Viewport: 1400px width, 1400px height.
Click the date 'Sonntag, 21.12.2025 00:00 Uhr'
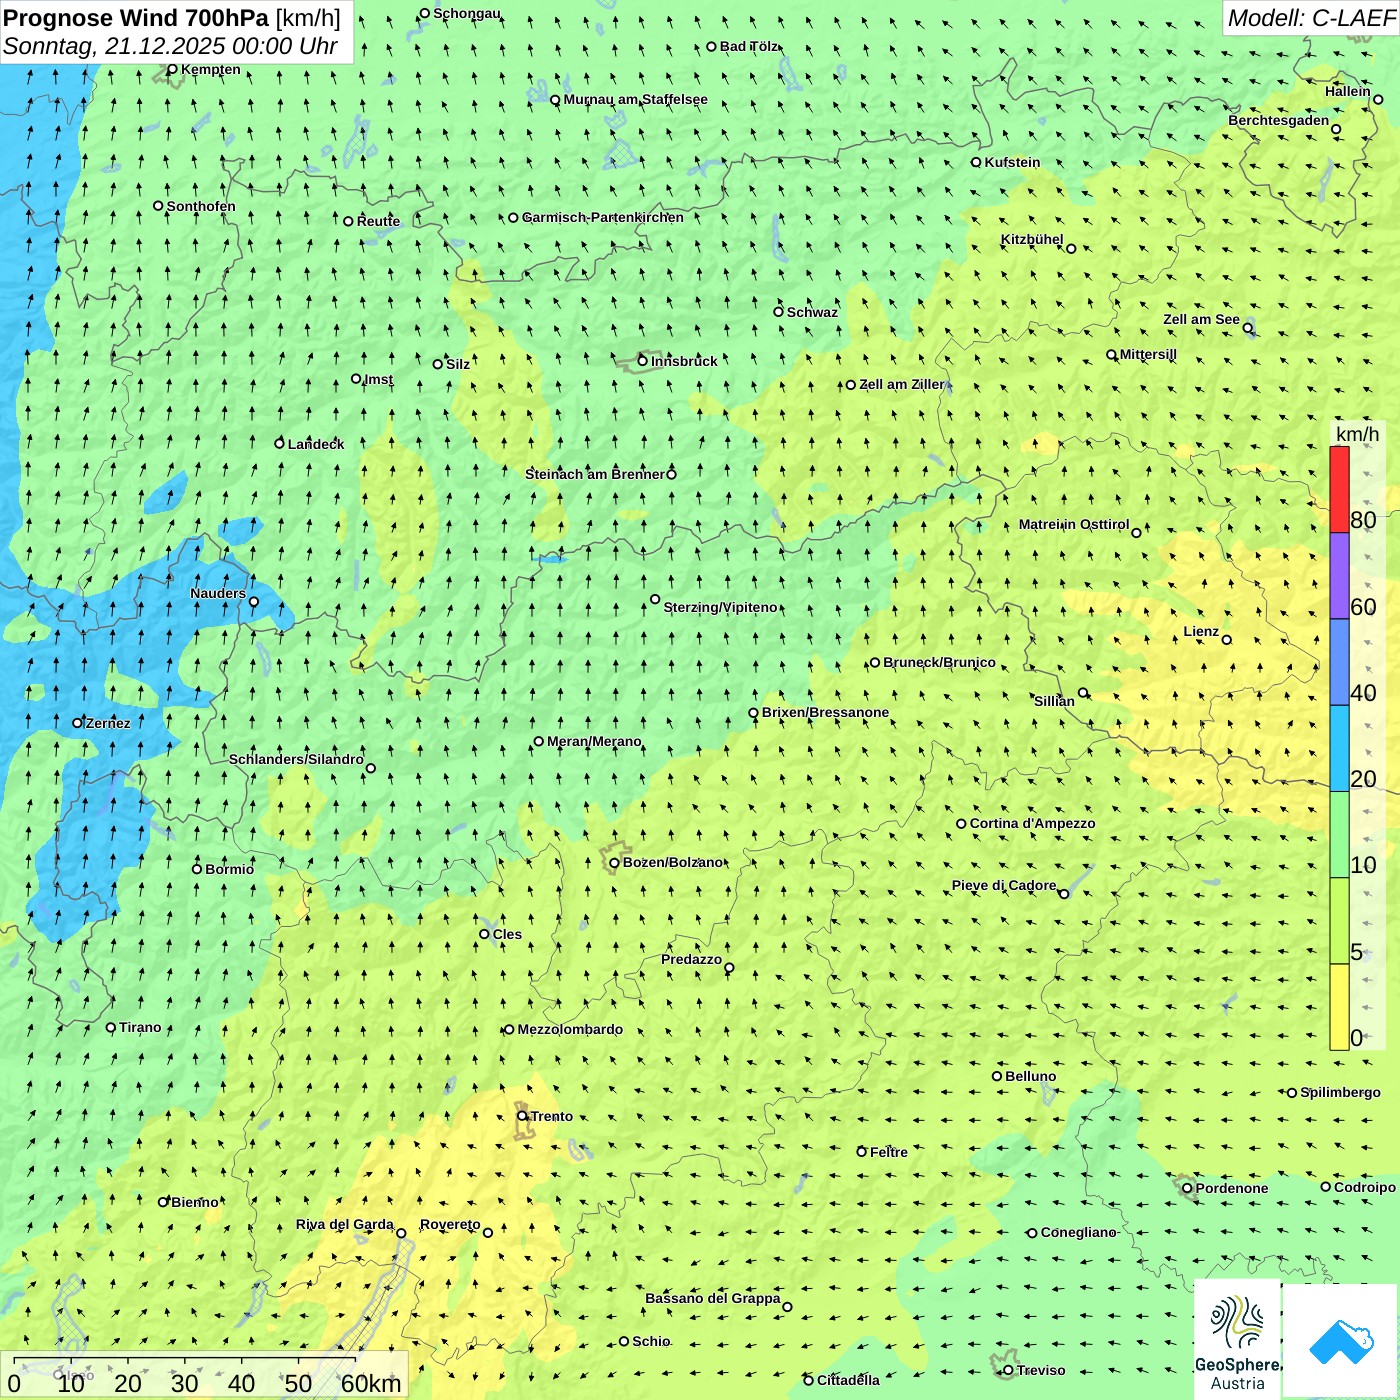(170, 46)
